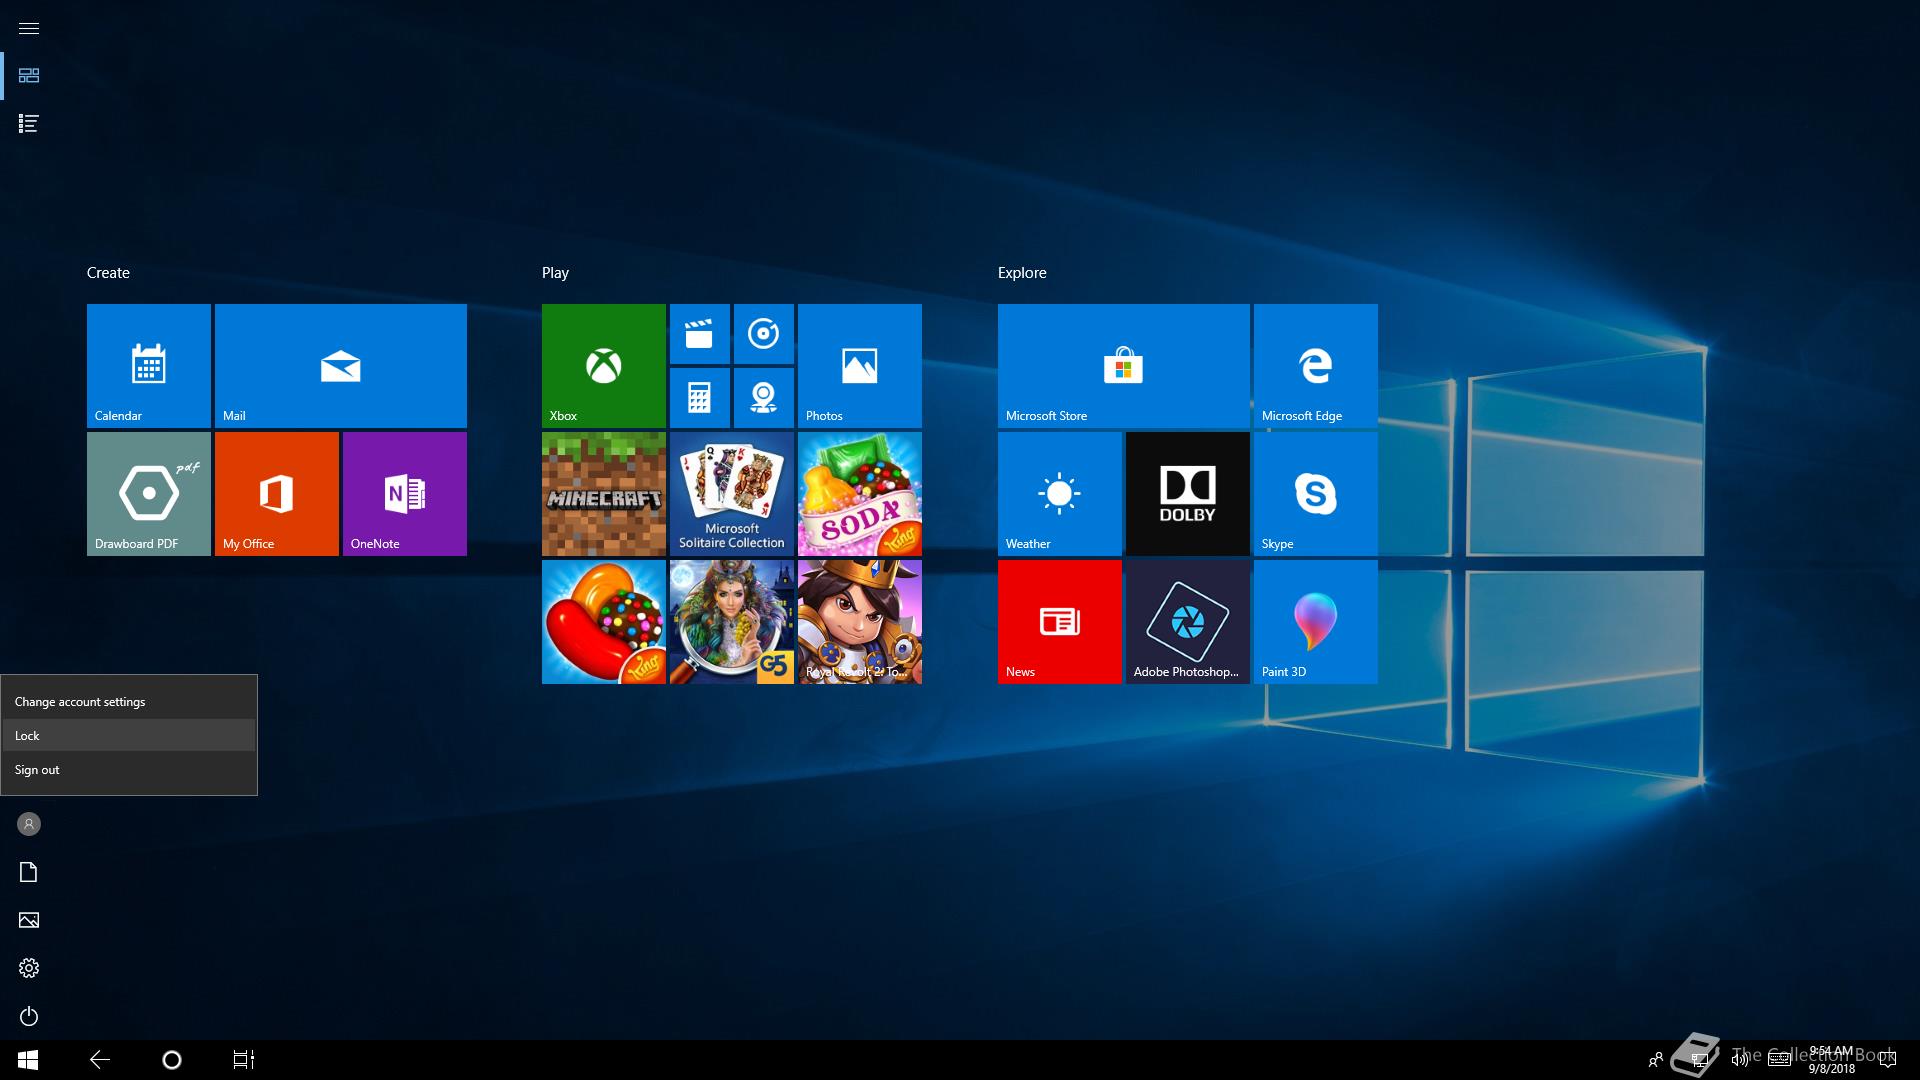Screen dimensions: 1920x1080
Task: Click Change account settings
Action: click(x=128, y=702)
